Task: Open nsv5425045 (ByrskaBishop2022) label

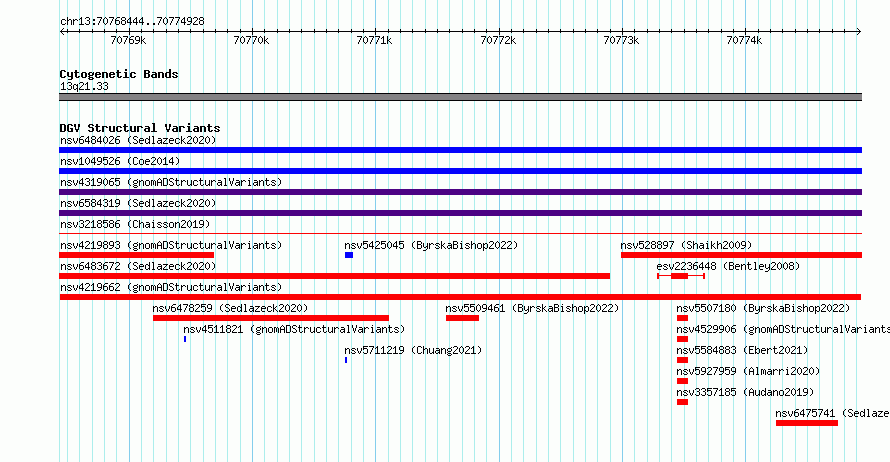Action: [431, 245]
